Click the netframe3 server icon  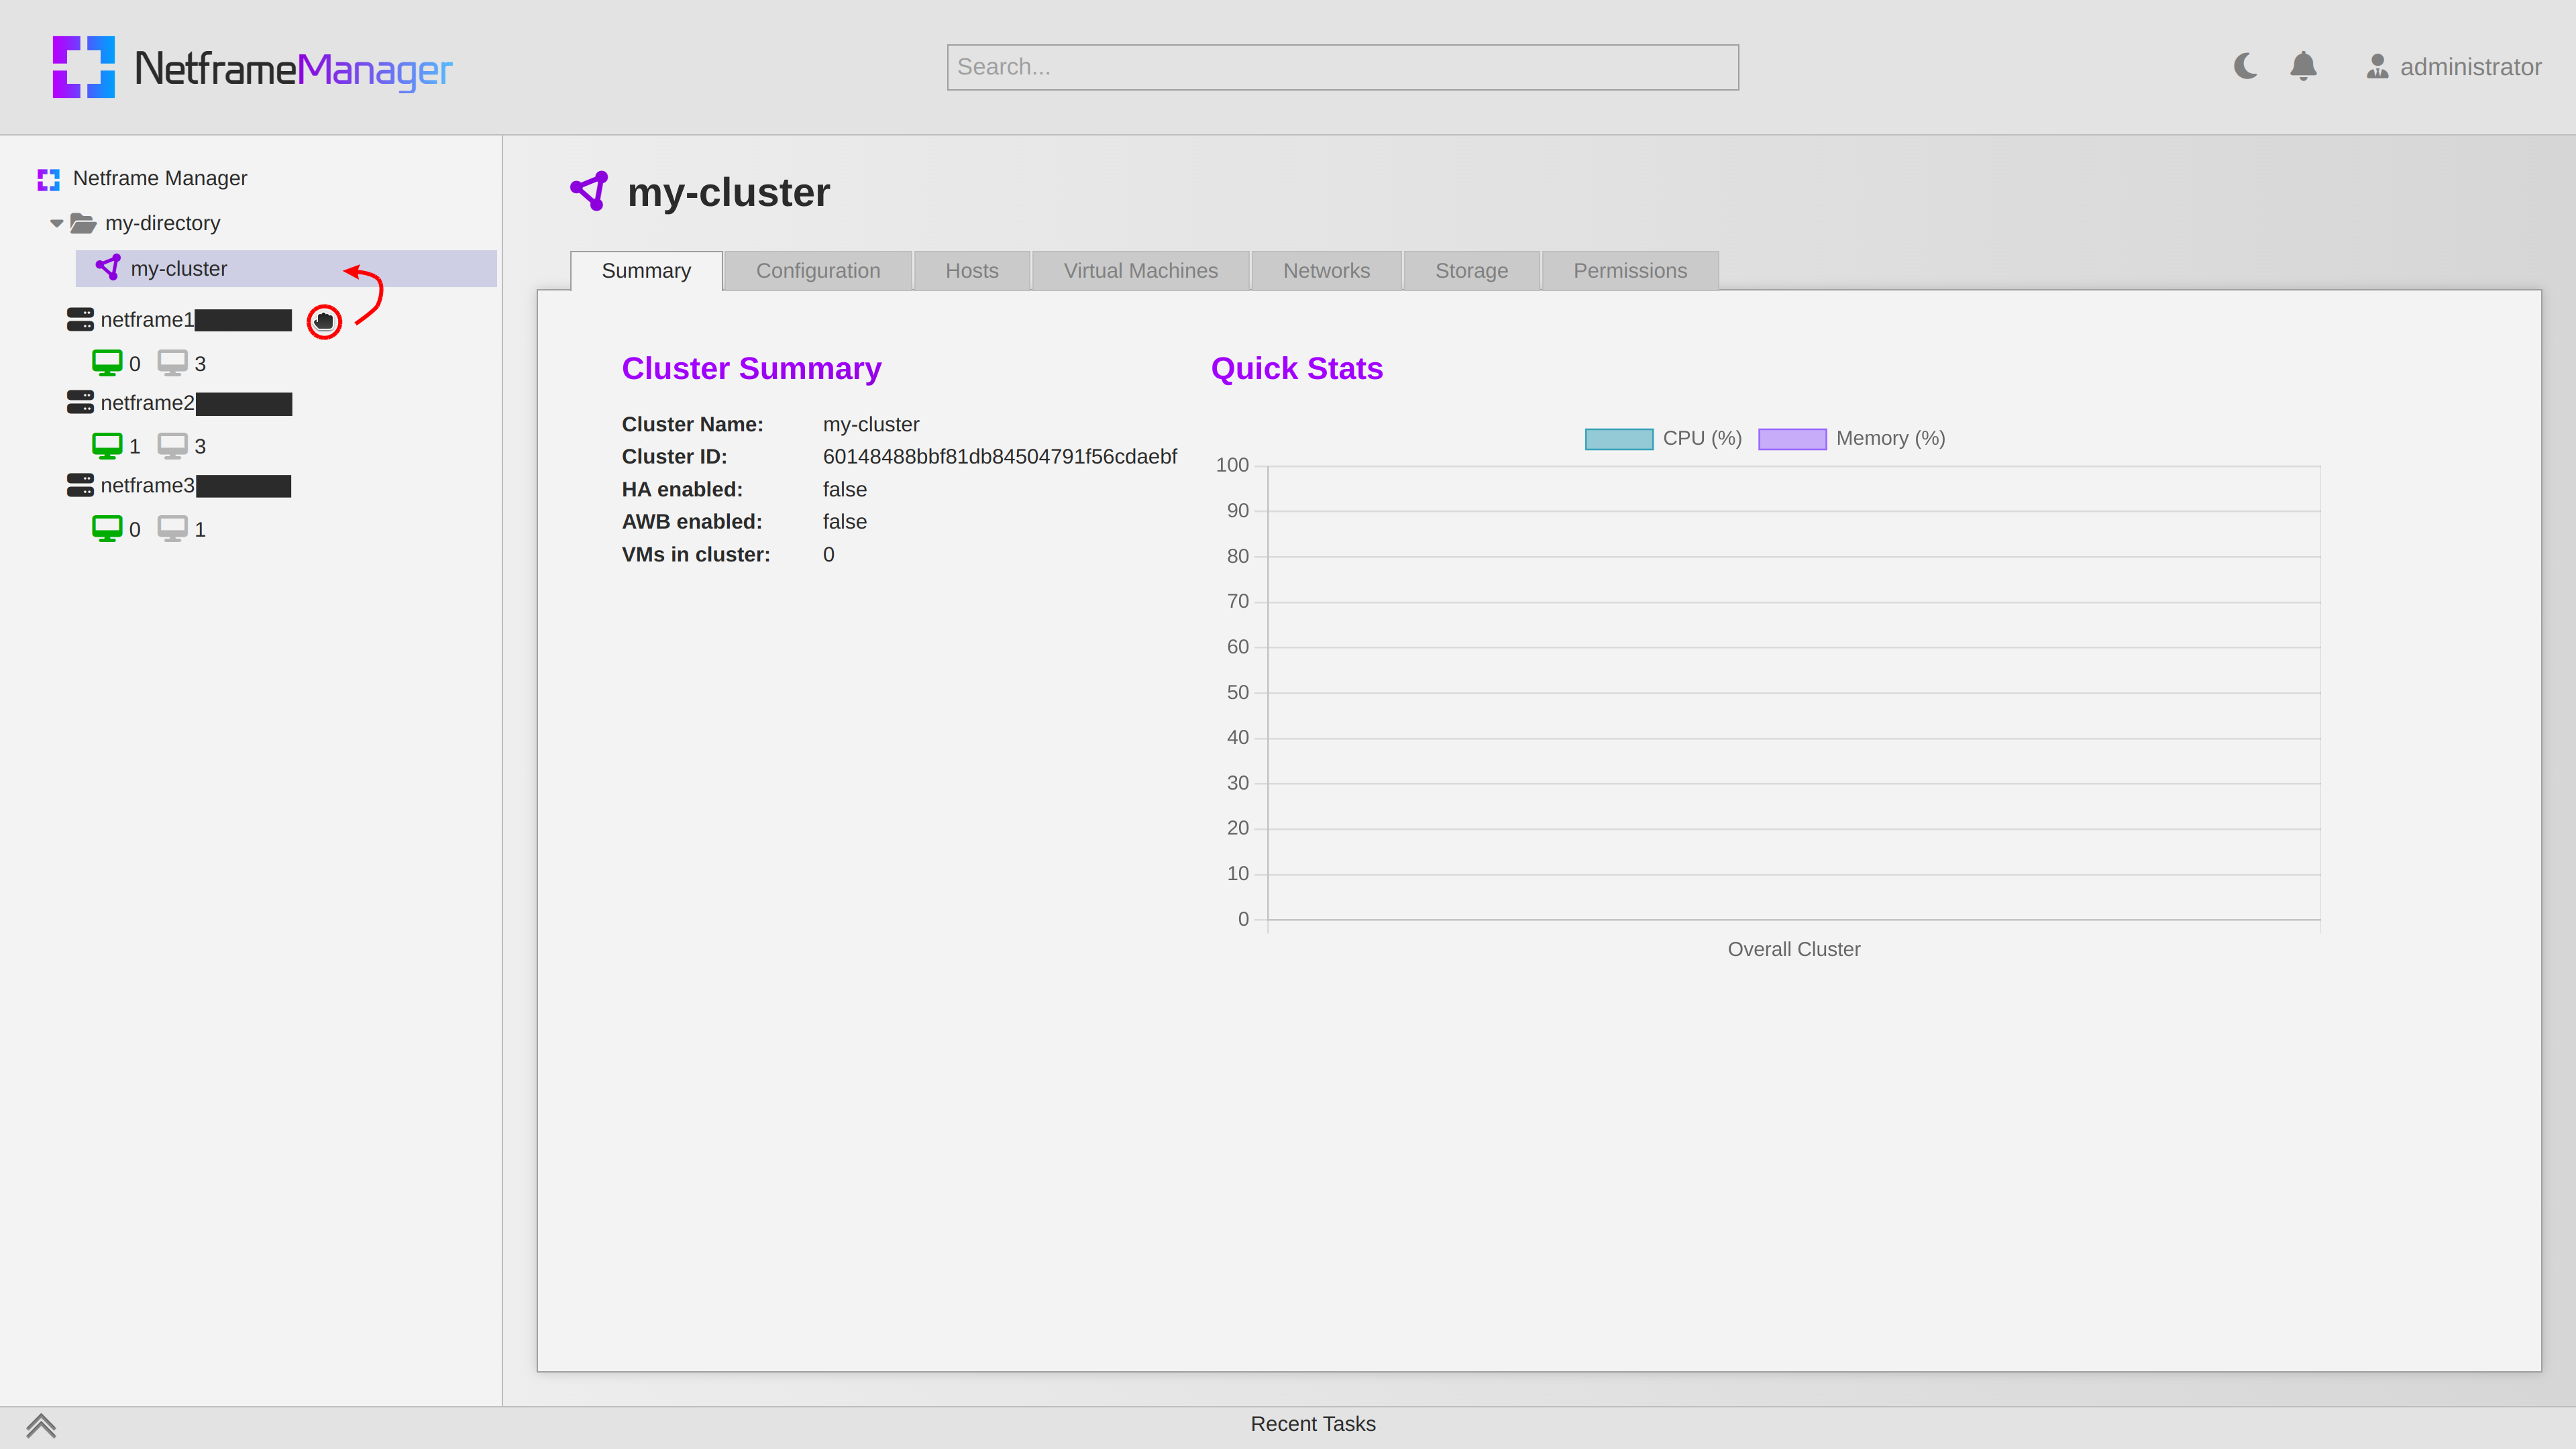tap(80, 485)
